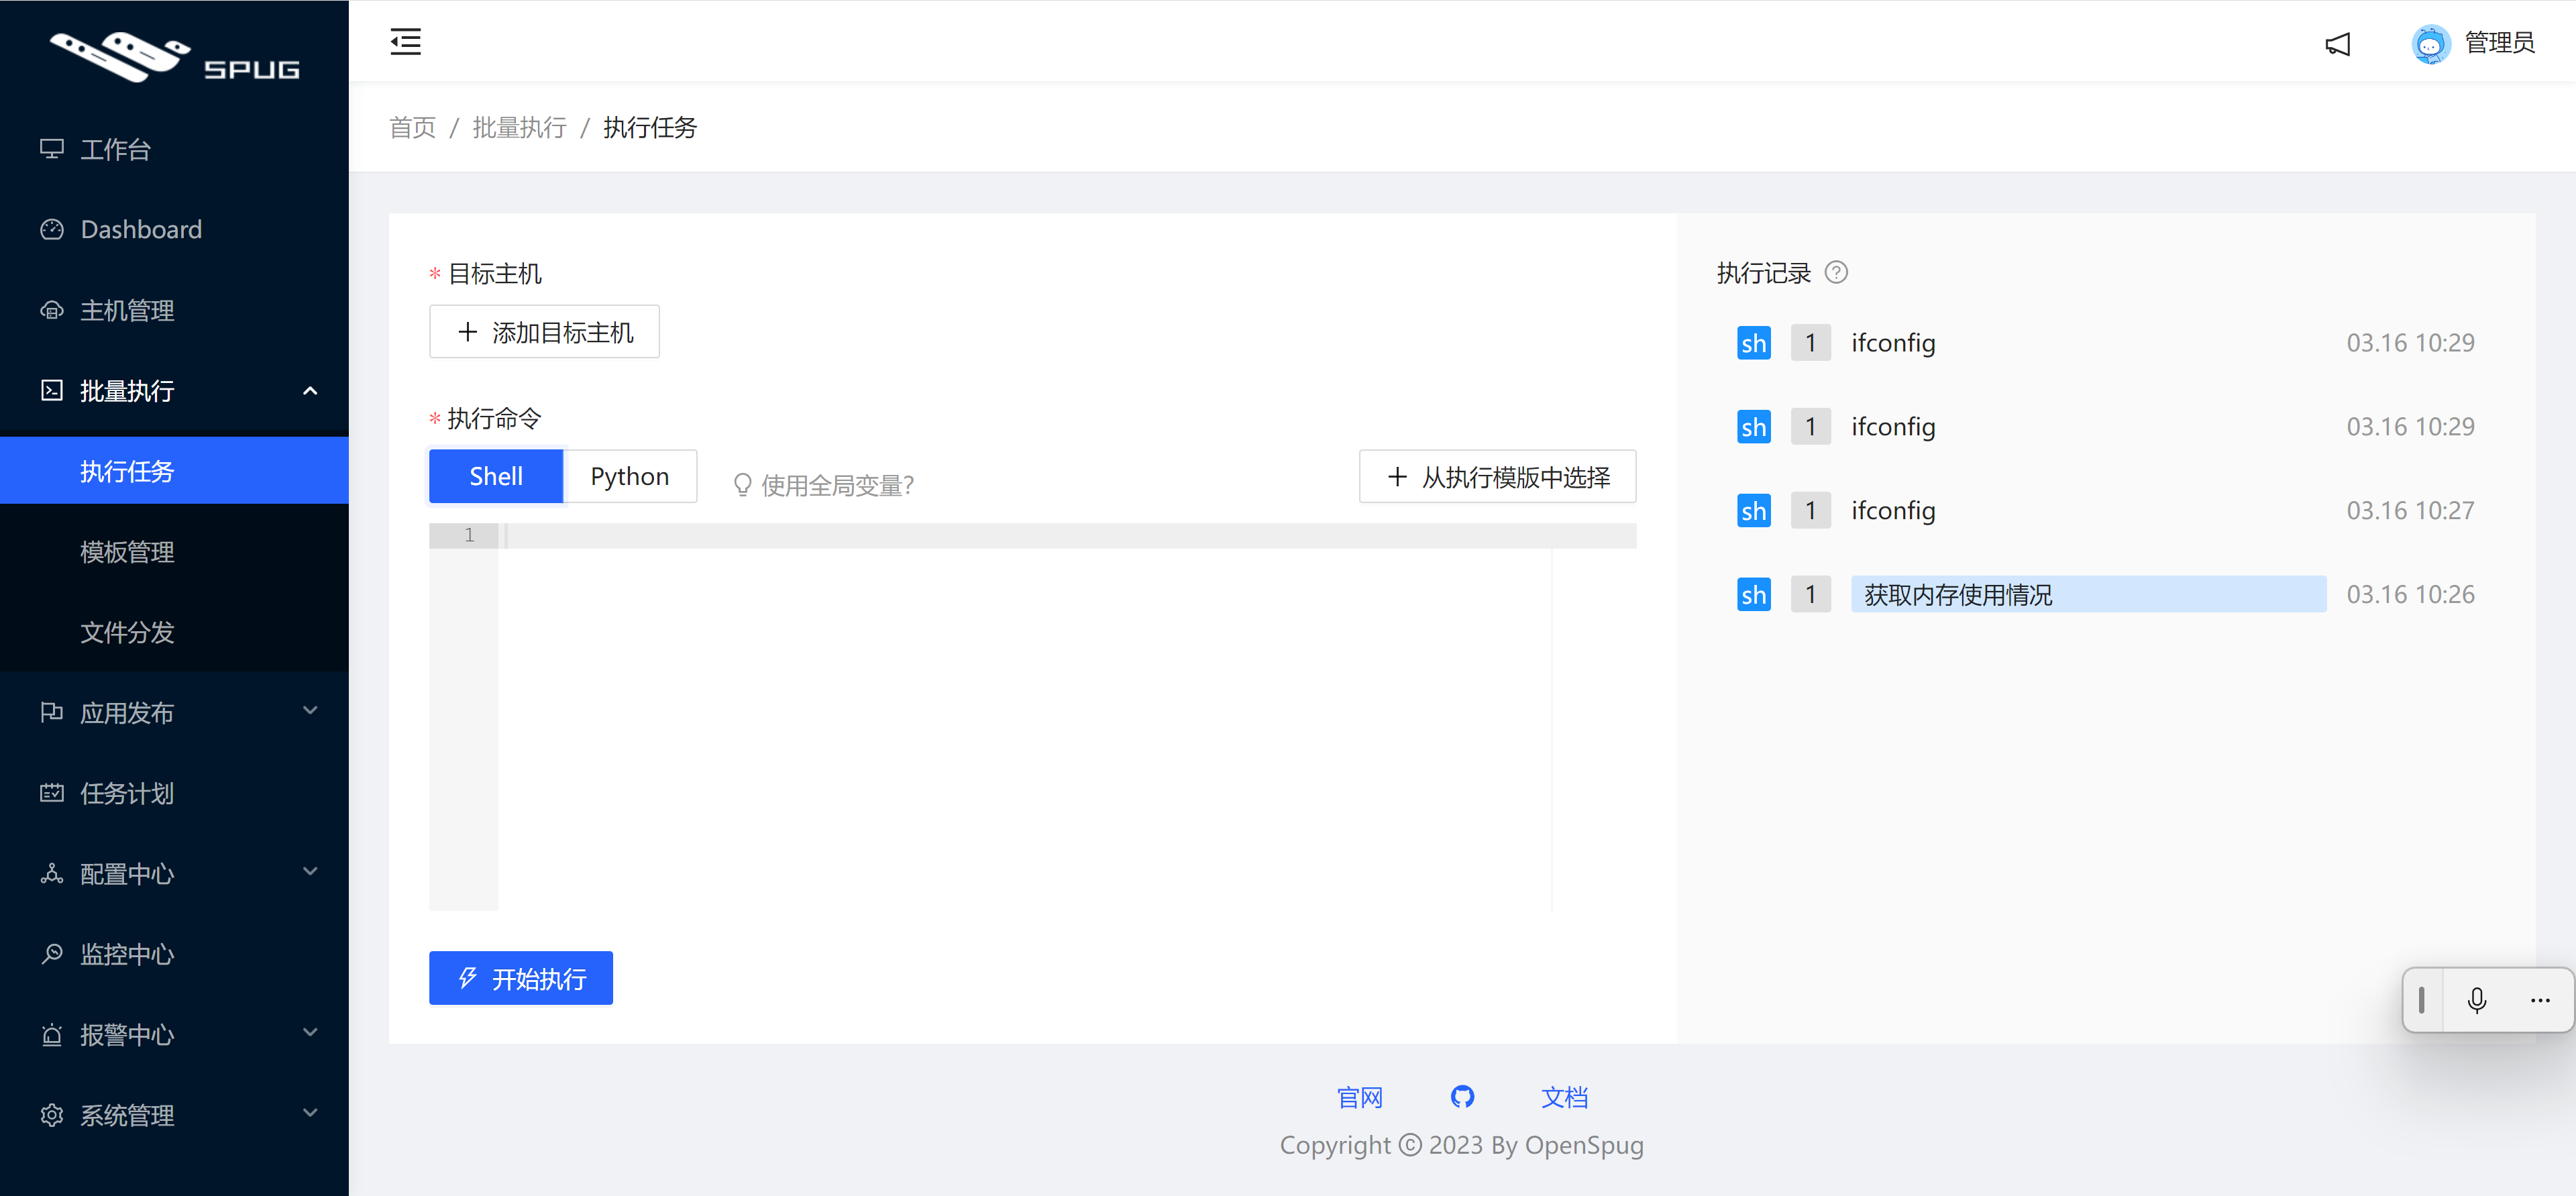This screenshot has height=1196, width=2576.
Task: Open the 模板管理 menu item
Action: (127, 551)
